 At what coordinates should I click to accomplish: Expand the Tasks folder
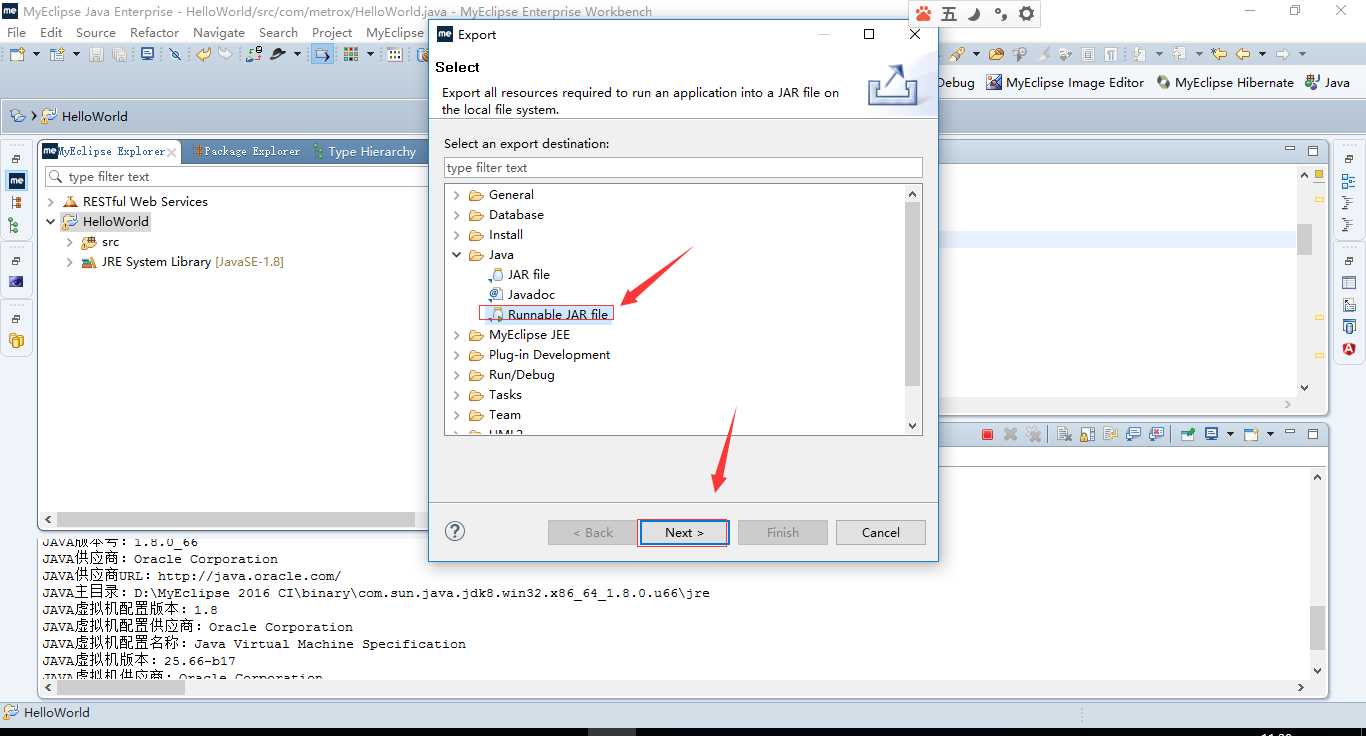[457, 395]
